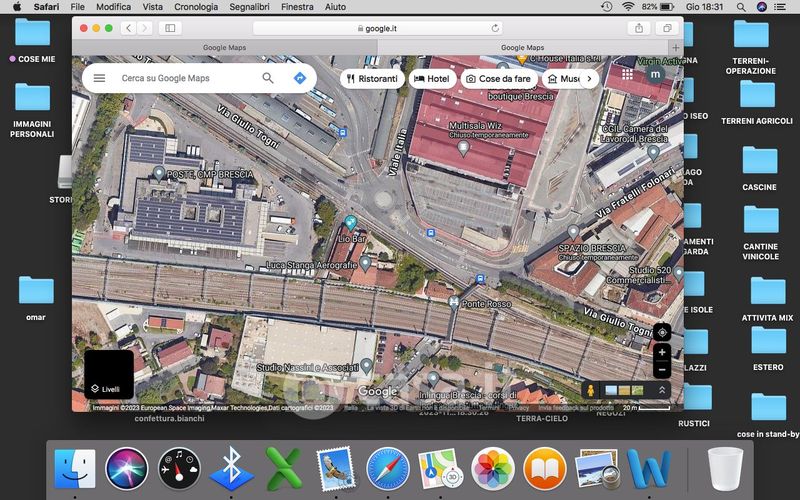Open directions with the blue arrow icon
The image size is (800, 500).
coord(300,78)
